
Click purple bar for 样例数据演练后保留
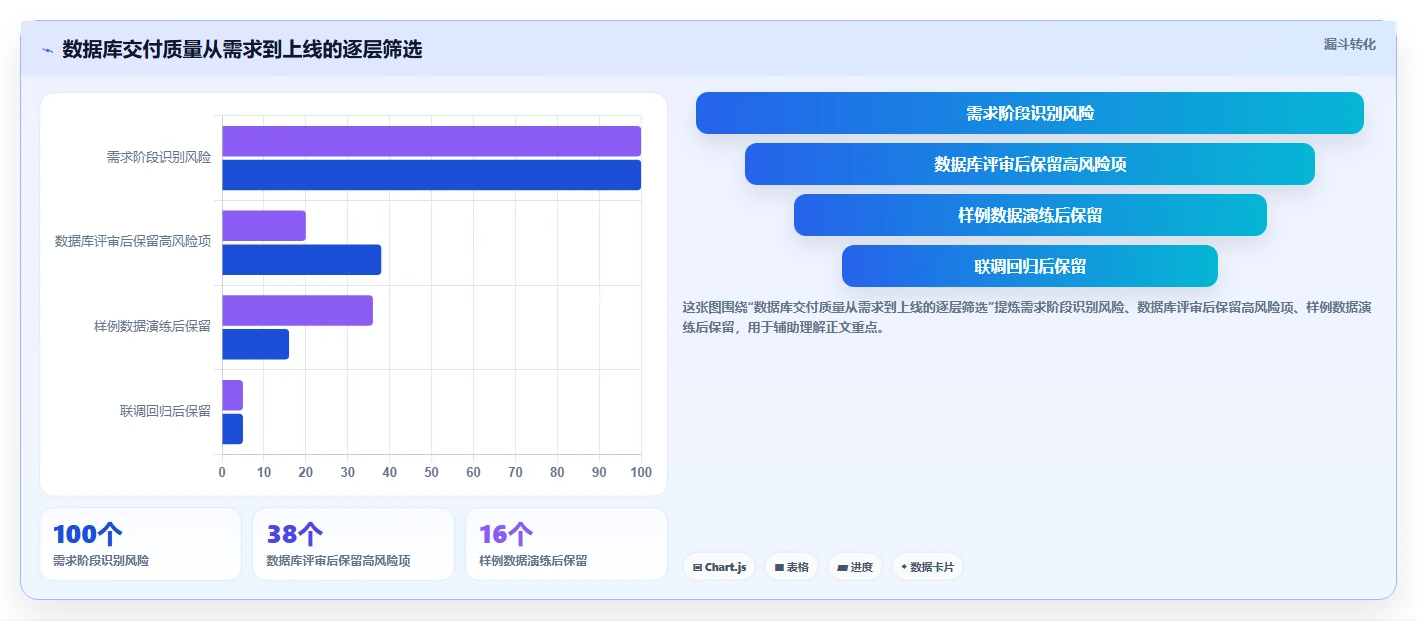click(297, 310)
